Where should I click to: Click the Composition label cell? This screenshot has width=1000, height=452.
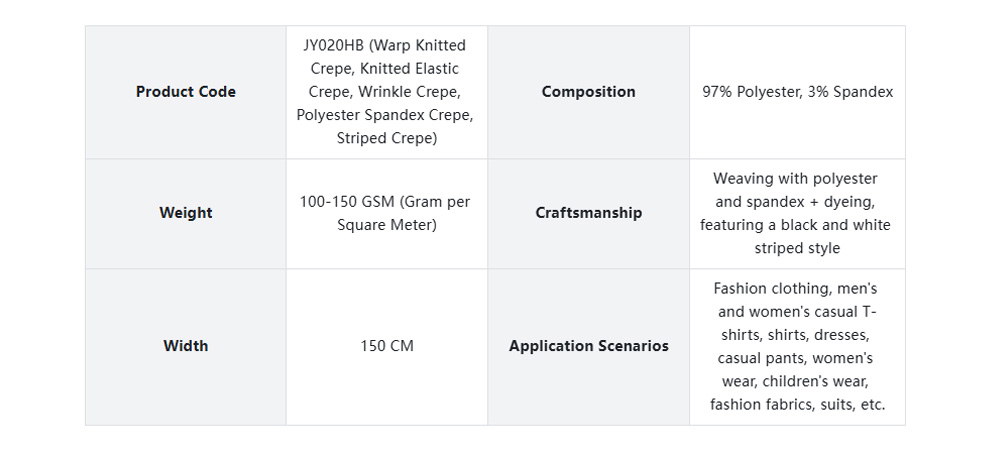coord(588,92)
